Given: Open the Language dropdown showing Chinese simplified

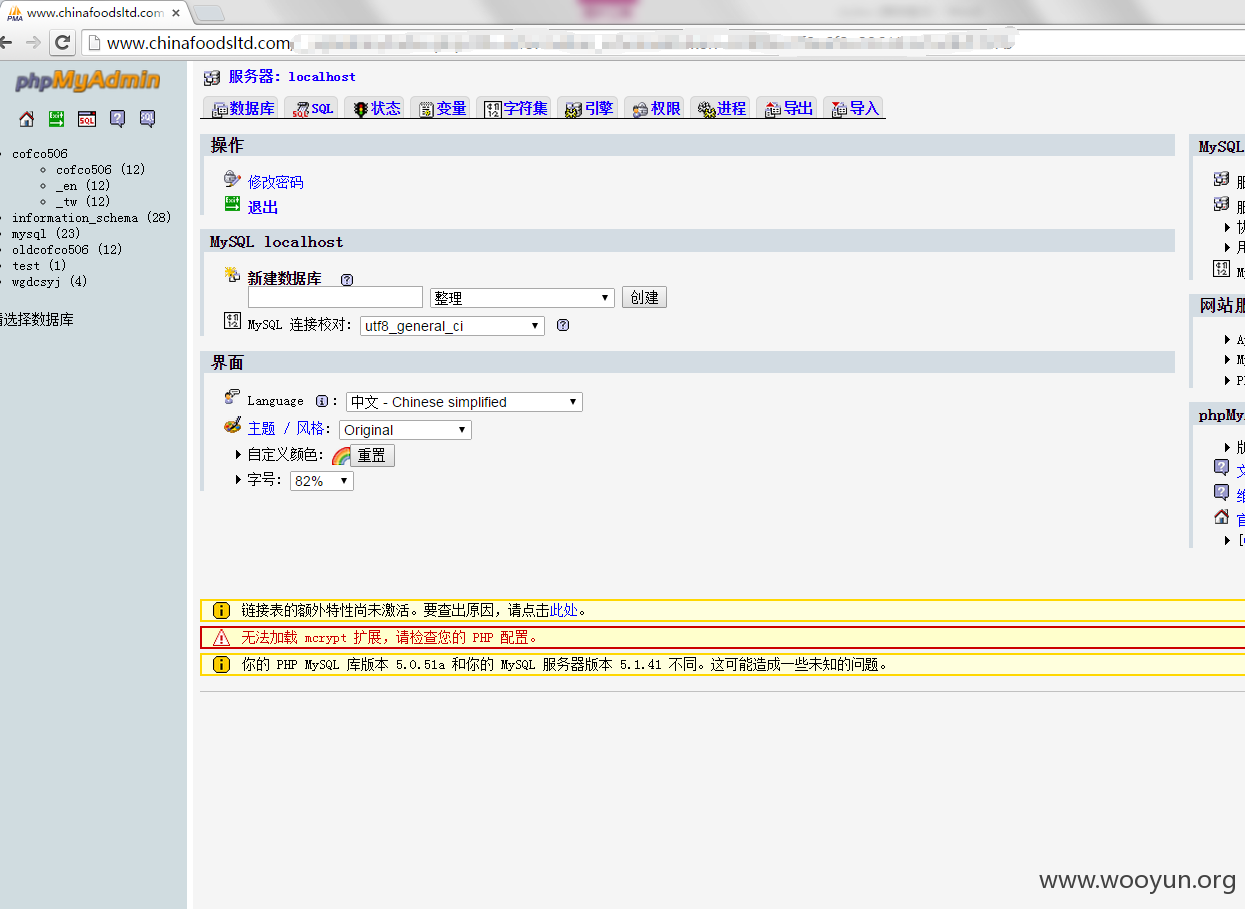Looking at the screenshot, I should [464, 402].
